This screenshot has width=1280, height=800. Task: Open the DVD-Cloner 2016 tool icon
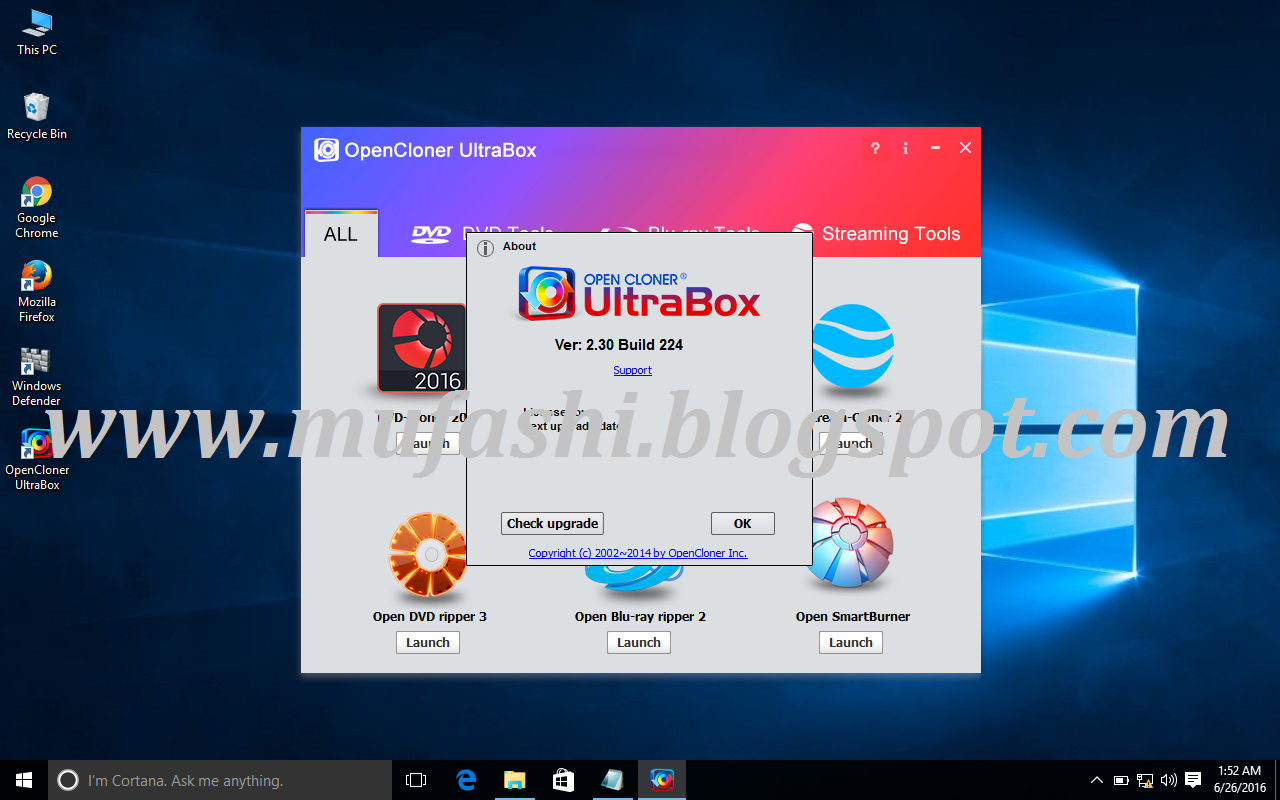(x=421, y=348)
